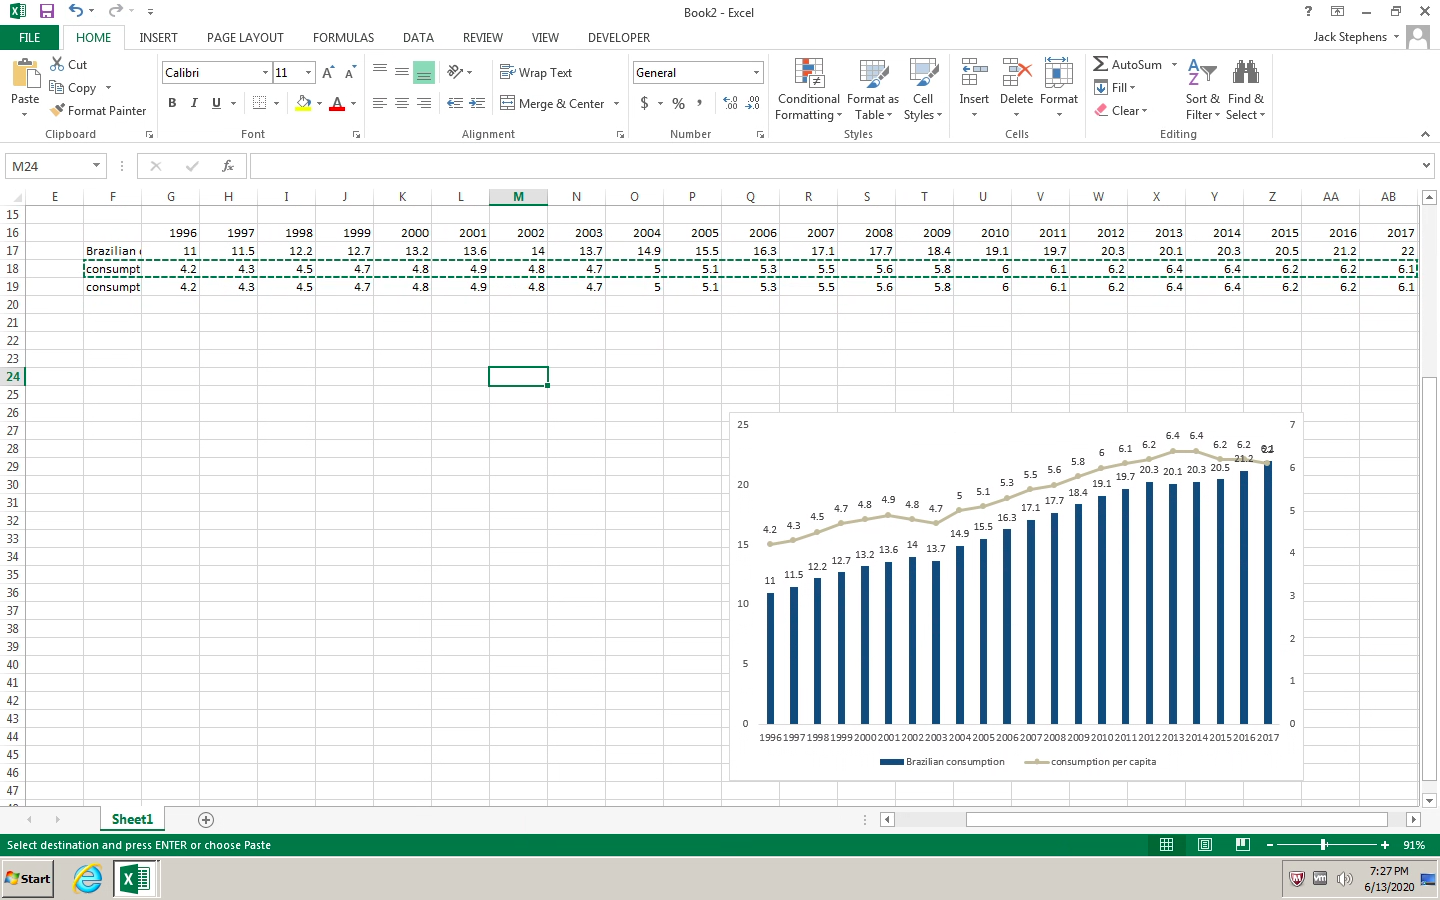The height and width of the screenshot is (900, 1440).
Task: Click the Conditional Formatting icon
Action: point(808,75)
